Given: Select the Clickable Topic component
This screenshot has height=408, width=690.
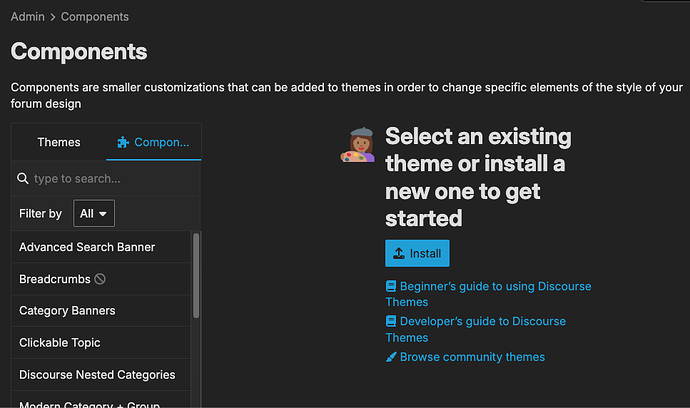Looking at the screenshot, I should point(101,342).
